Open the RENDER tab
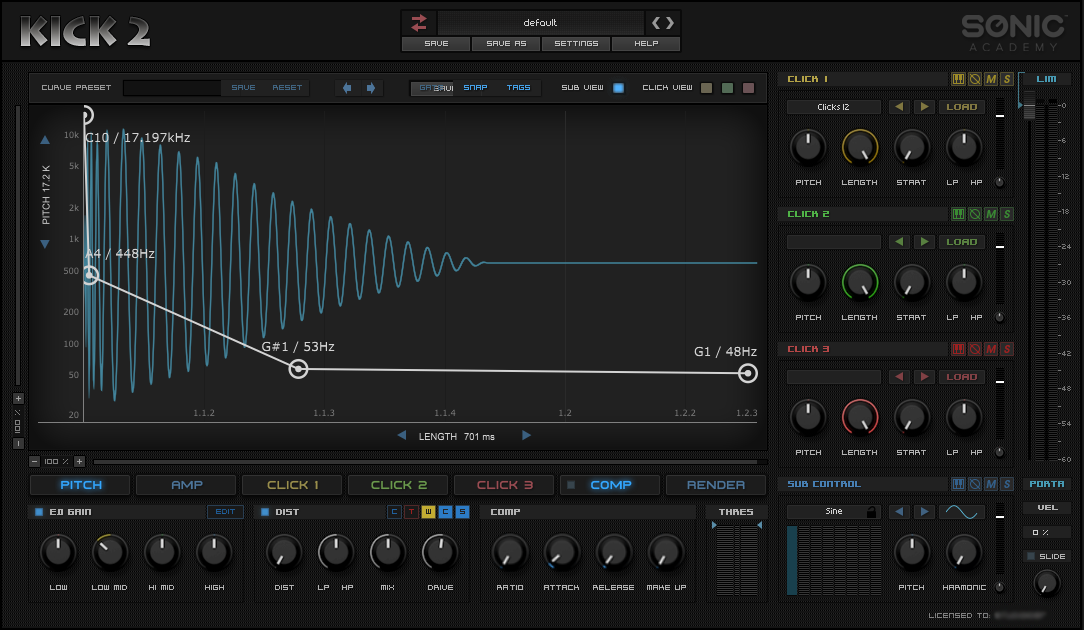The width and height of the screenshot is (1084, 630). [716, 485]
